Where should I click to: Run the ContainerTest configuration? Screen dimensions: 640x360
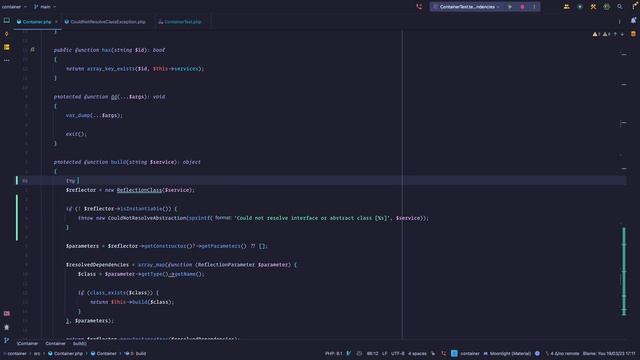(x=510, y=7)
